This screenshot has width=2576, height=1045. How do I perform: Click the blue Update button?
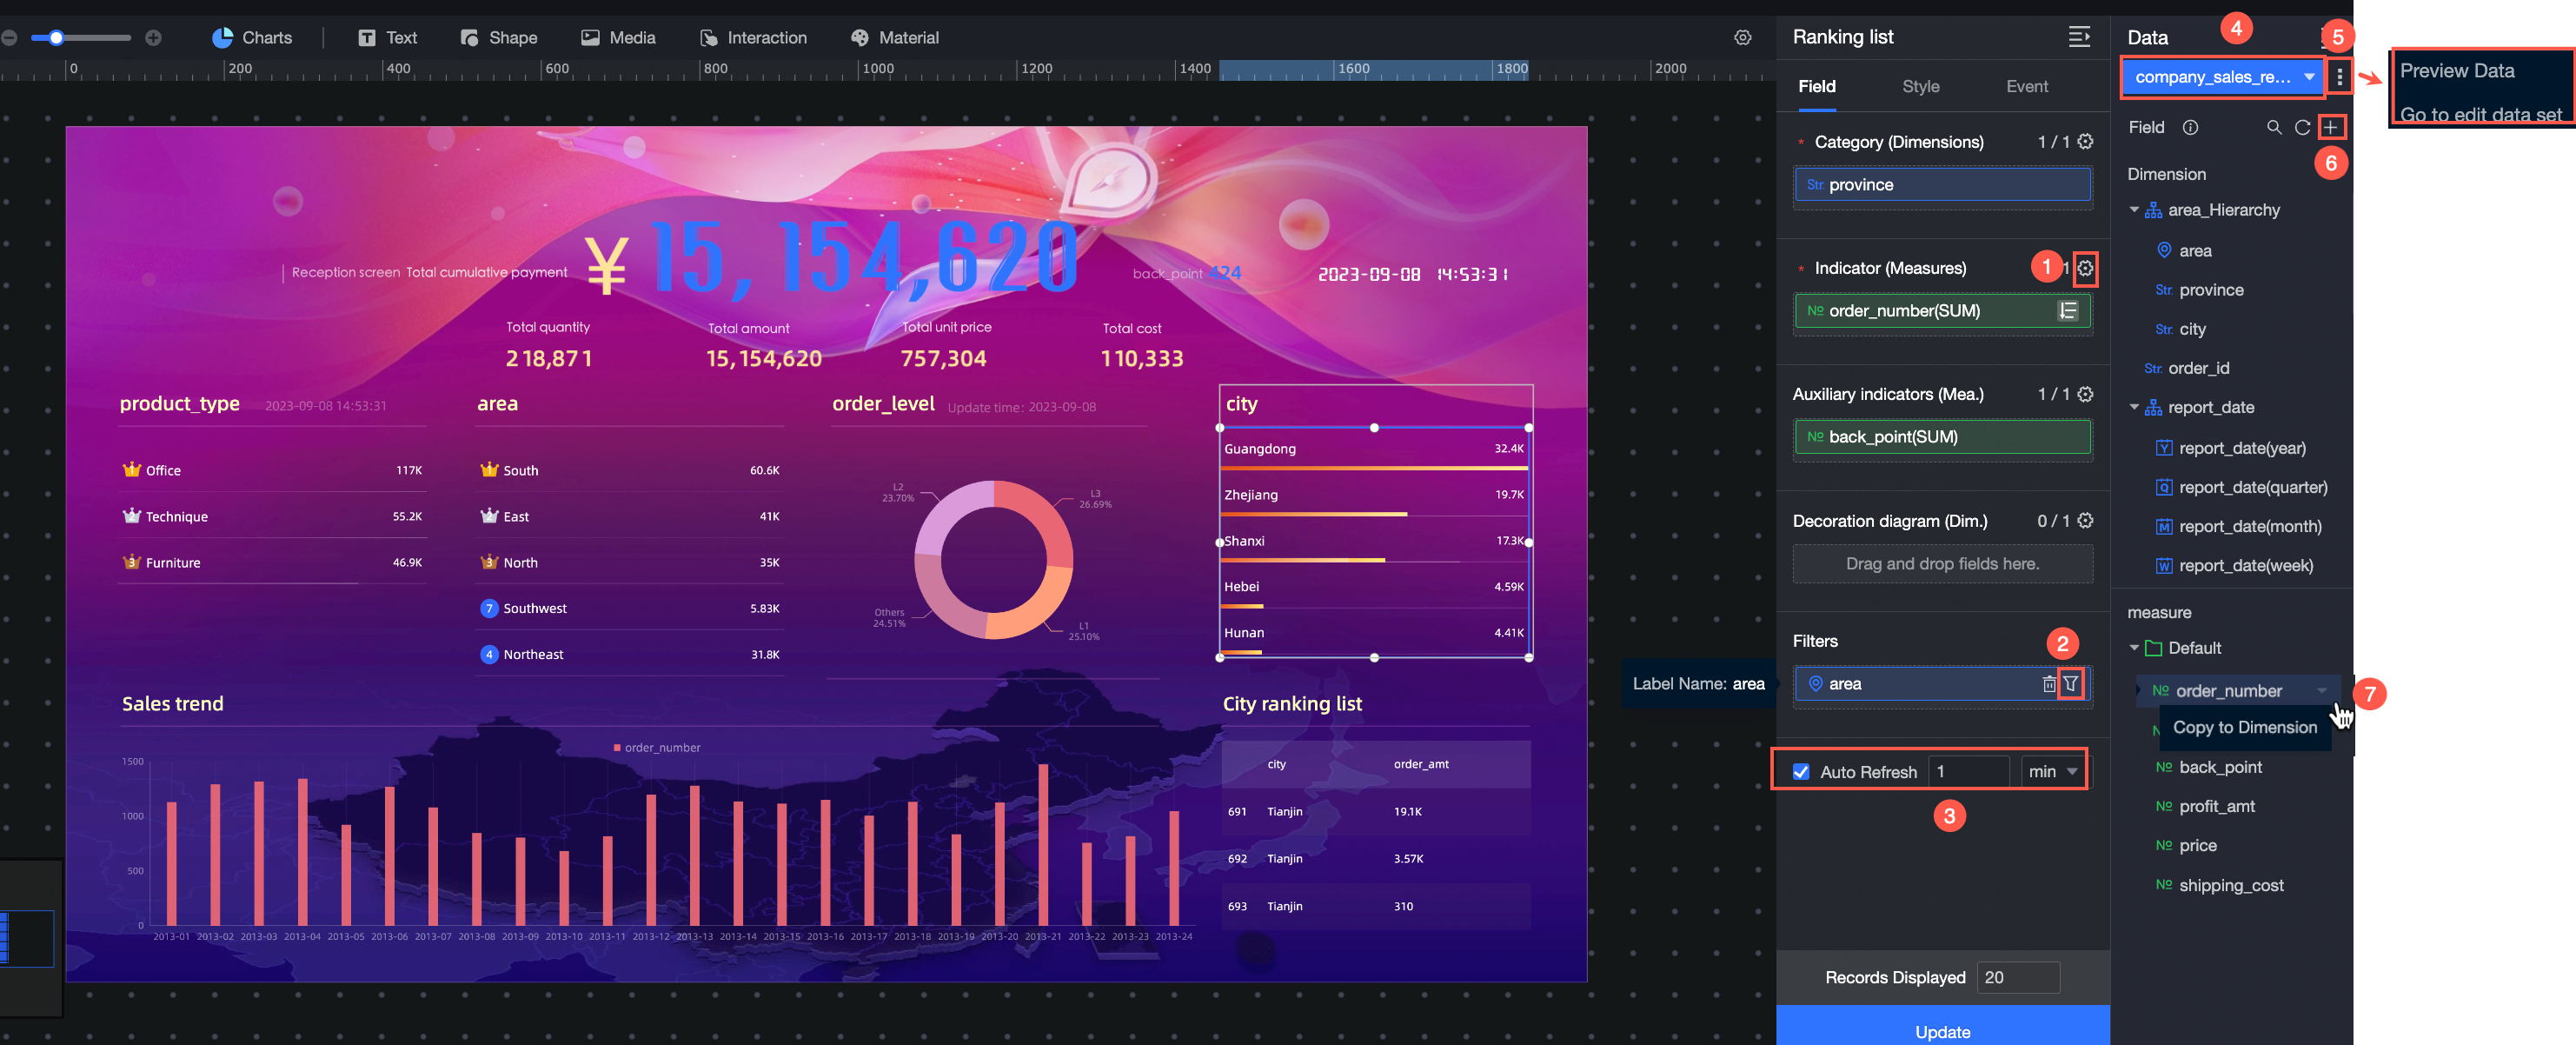(1942, 1030)
